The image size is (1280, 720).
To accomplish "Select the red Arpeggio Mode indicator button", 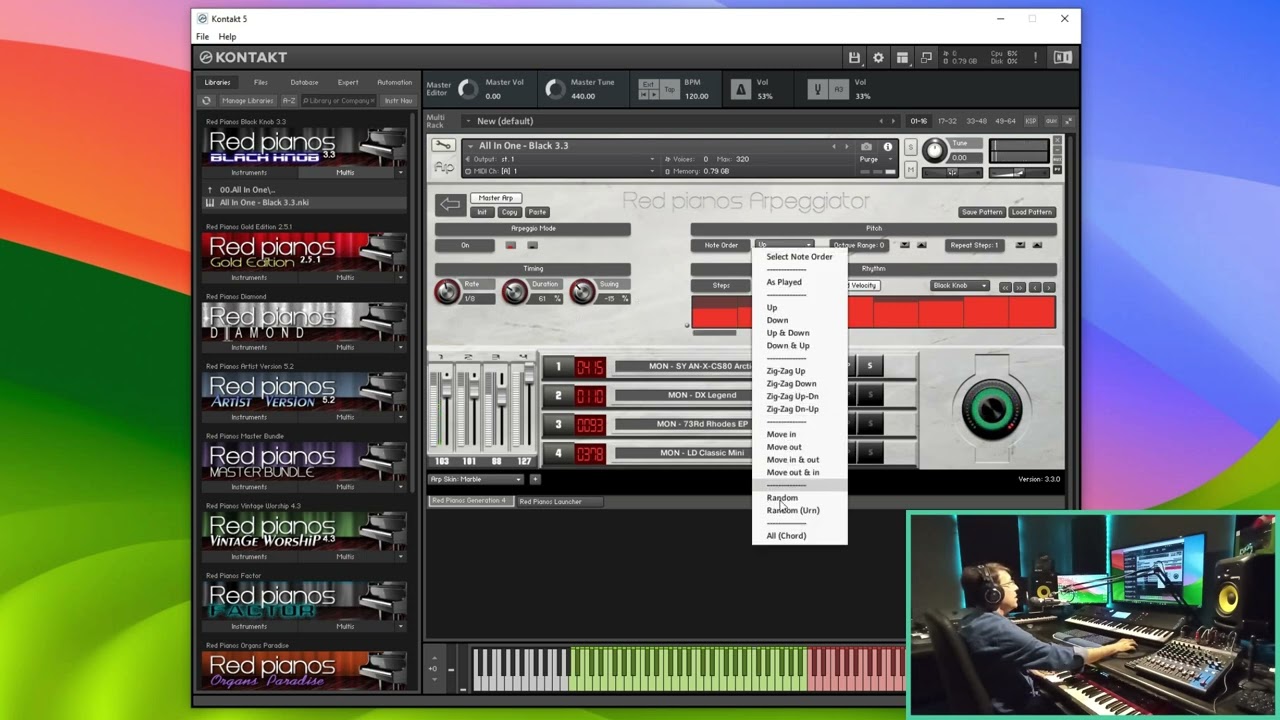I will click(511, 245).
